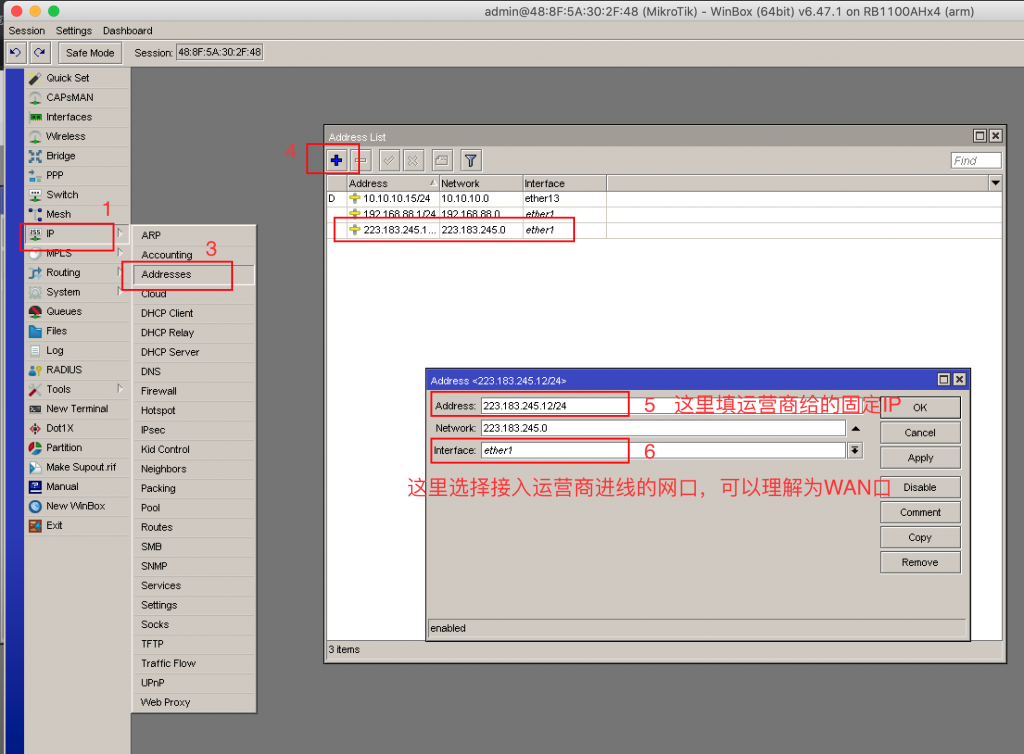Click Exit in the sidebar

tap(77, 526)
